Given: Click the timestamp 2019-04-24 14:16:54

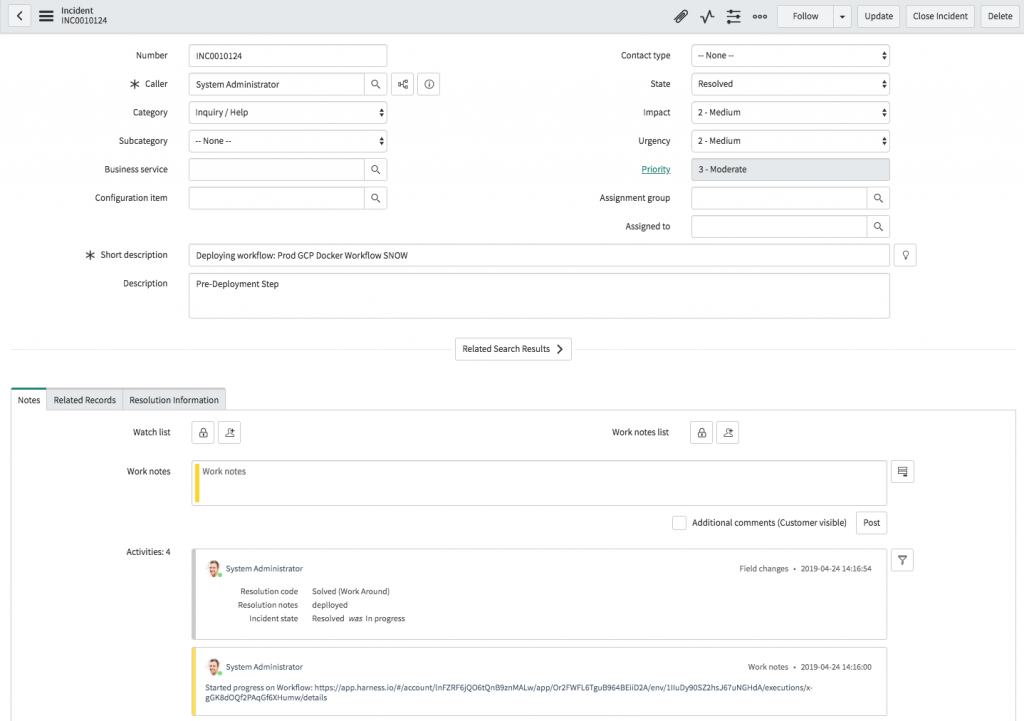Looking at the screenshot, I should click(x=836, y=569).
